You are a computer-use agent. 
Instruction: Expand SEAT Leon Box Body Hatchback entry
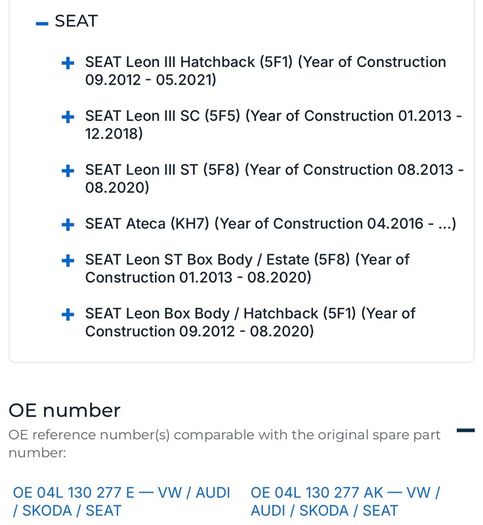pyautogui.click(x=68, y=314)
